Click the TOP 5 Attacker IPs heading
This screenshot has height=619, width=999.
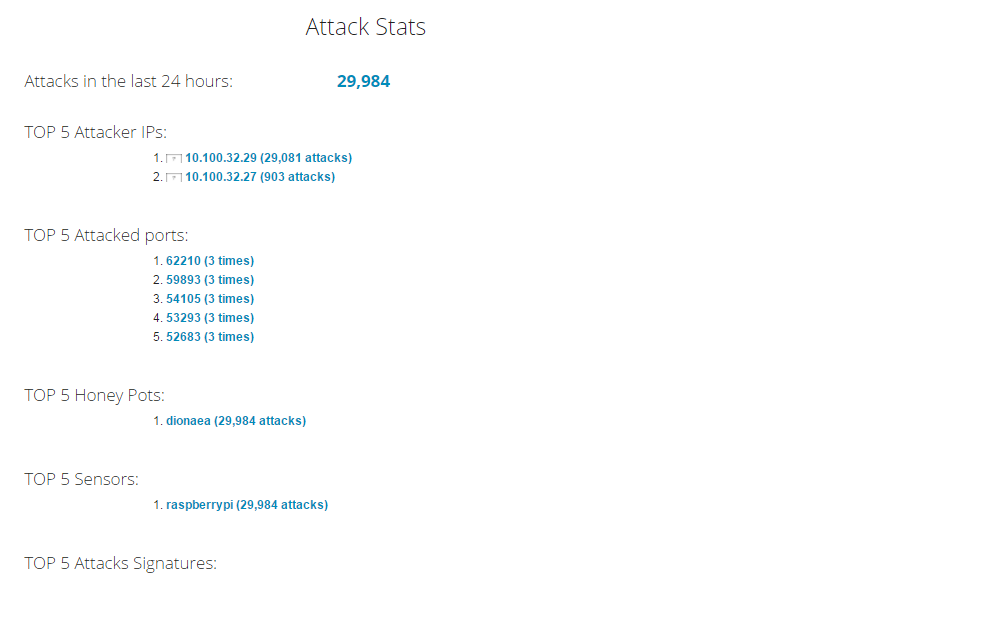(96, 132)
